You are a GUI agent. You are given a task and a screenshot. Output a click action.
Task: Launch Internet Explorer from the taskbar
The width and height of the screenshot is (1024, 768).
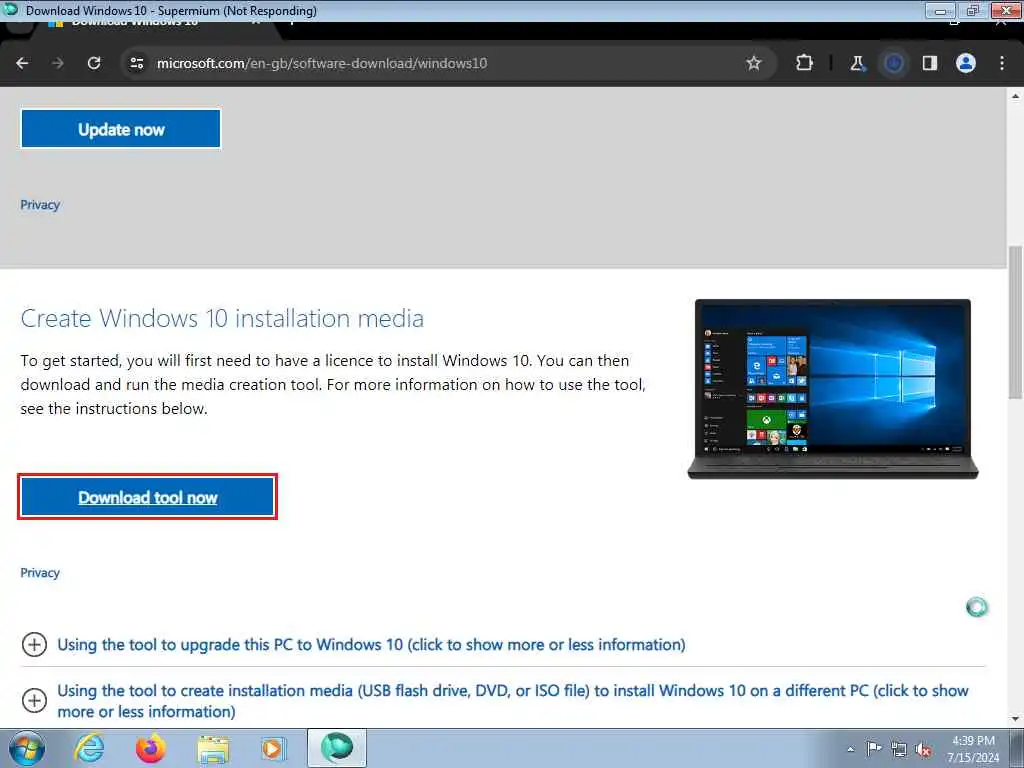[x=89, y=748]
